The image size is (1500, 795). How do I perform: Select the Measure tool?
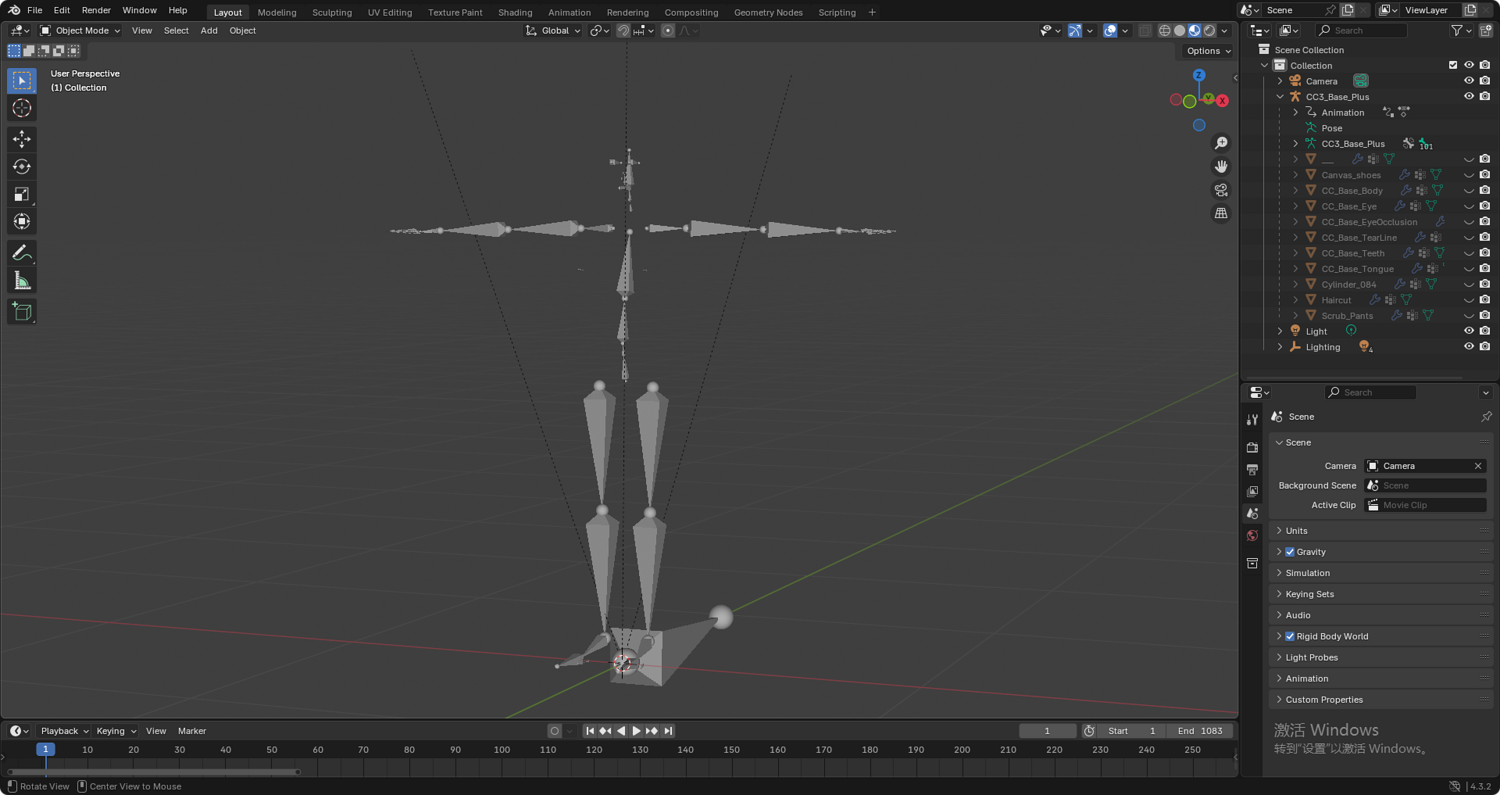click(22, 281)
